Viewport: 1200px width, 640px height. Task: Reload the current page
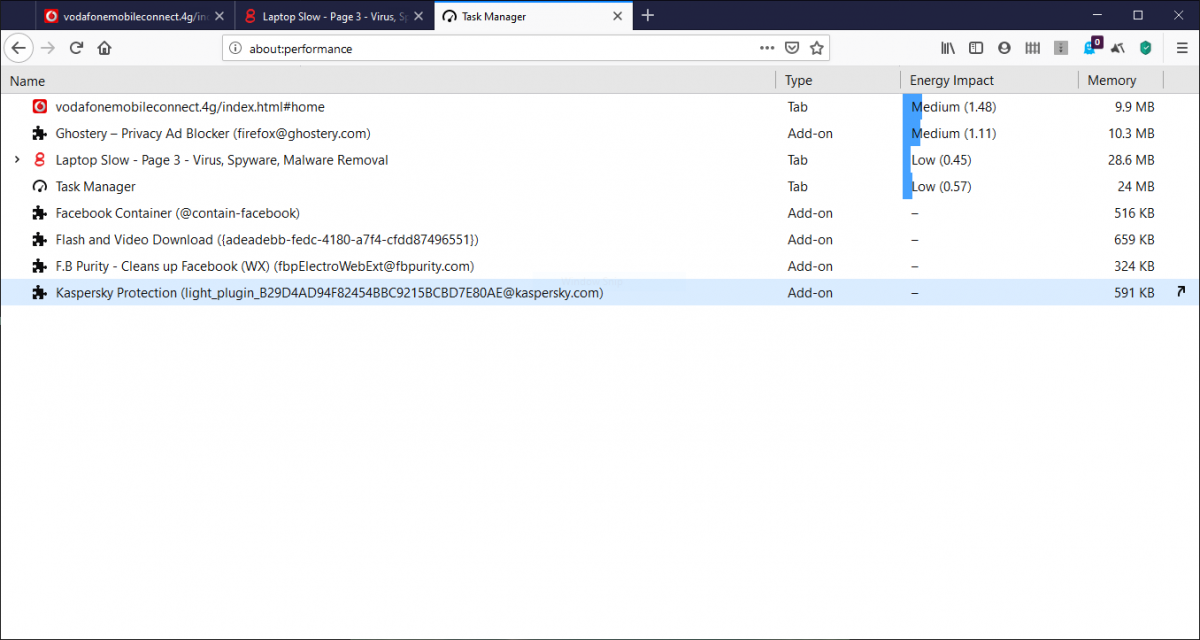(76, 48)
